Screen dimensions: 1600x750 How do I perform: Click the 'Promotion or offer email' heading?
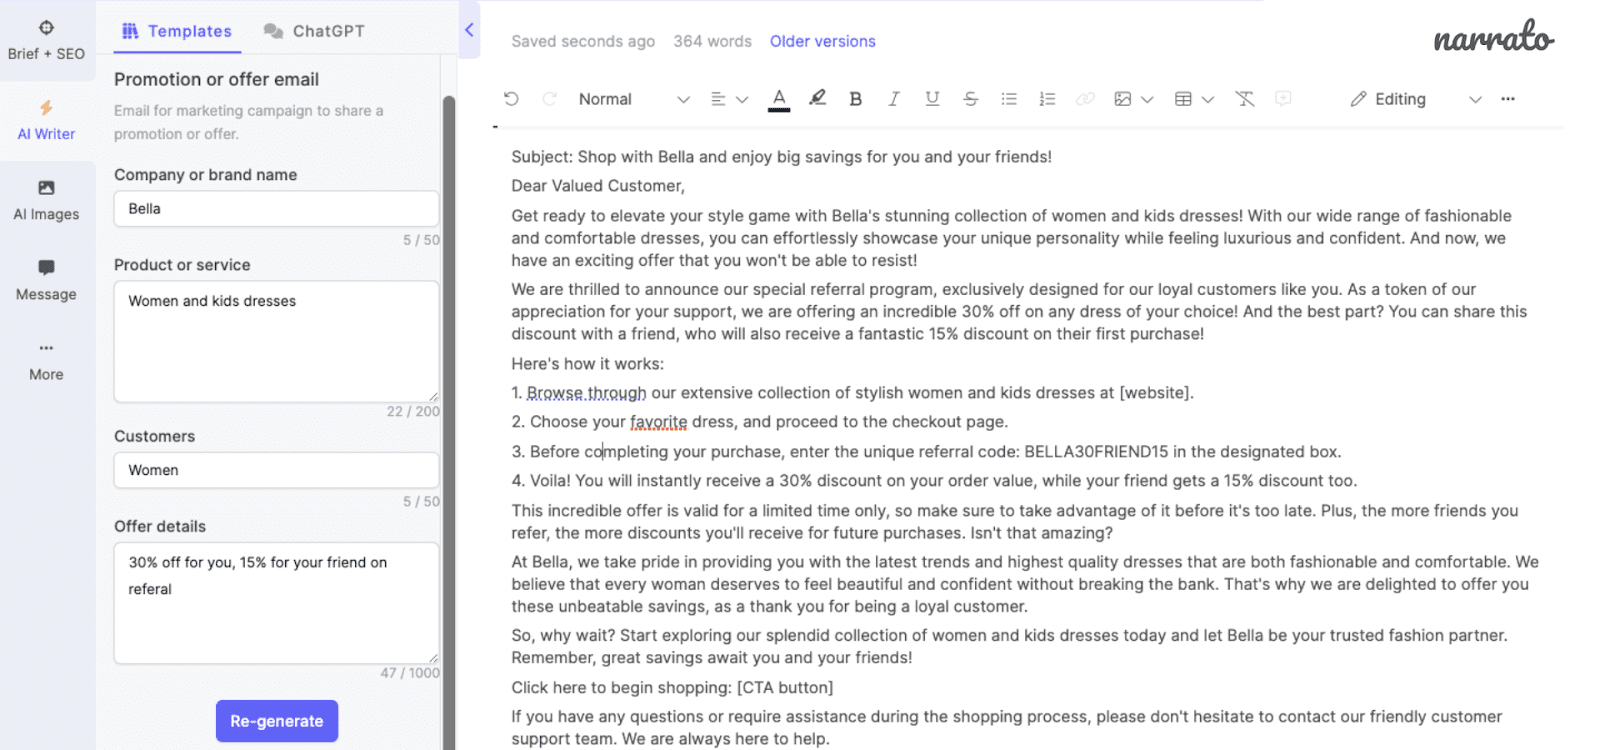pyautogui.click(x=216, y=79)
